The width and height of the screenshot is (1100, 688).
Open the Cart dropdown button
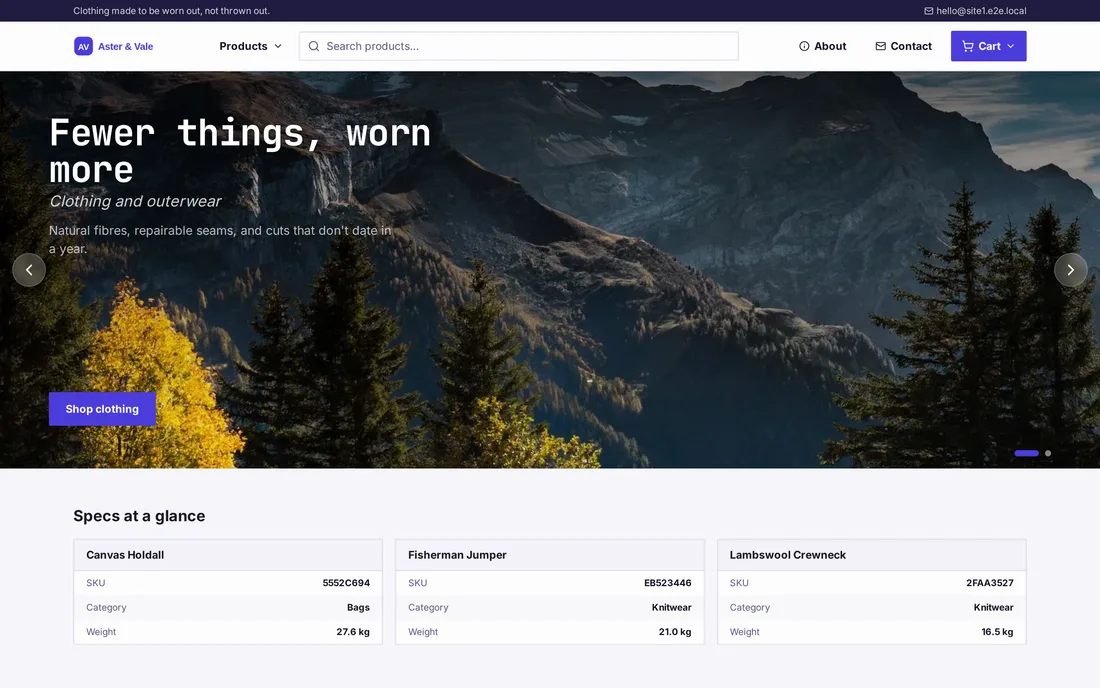point(988,46)
